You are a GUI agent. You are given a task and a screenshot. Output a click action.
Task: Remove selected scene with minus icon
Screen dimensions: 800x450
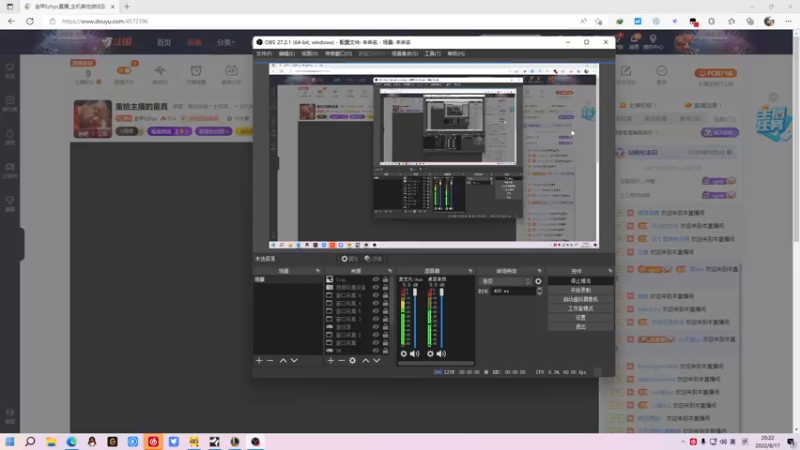point(270,361)
